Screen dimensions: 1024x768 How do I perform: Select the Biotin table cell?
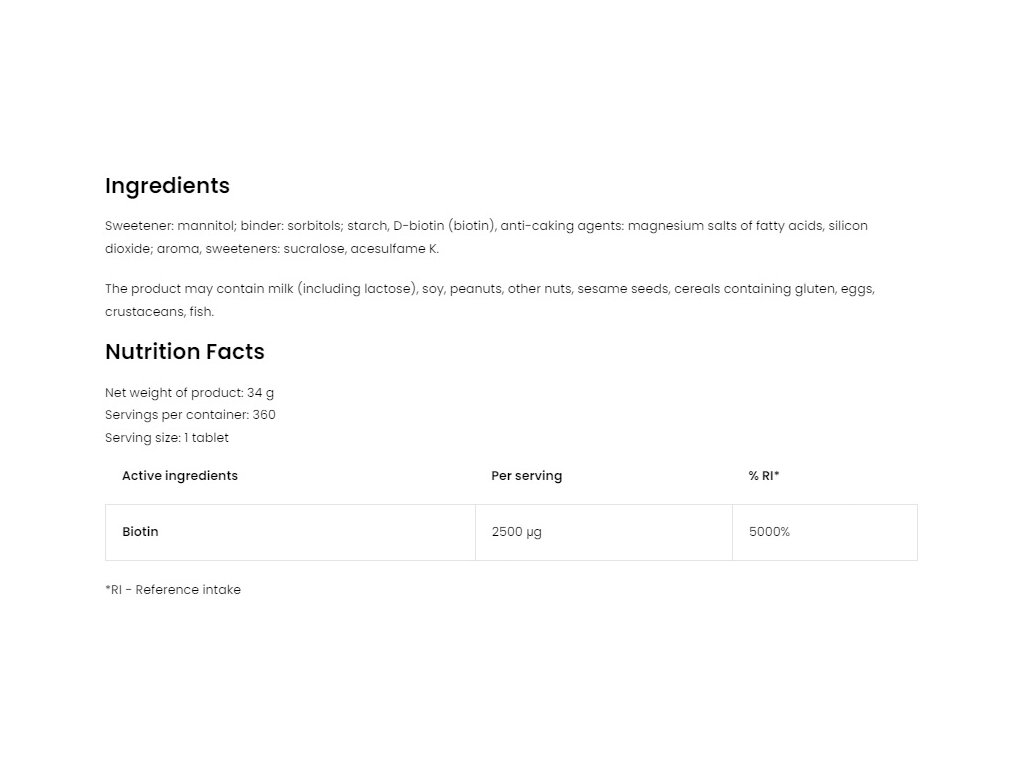point(290,532)
